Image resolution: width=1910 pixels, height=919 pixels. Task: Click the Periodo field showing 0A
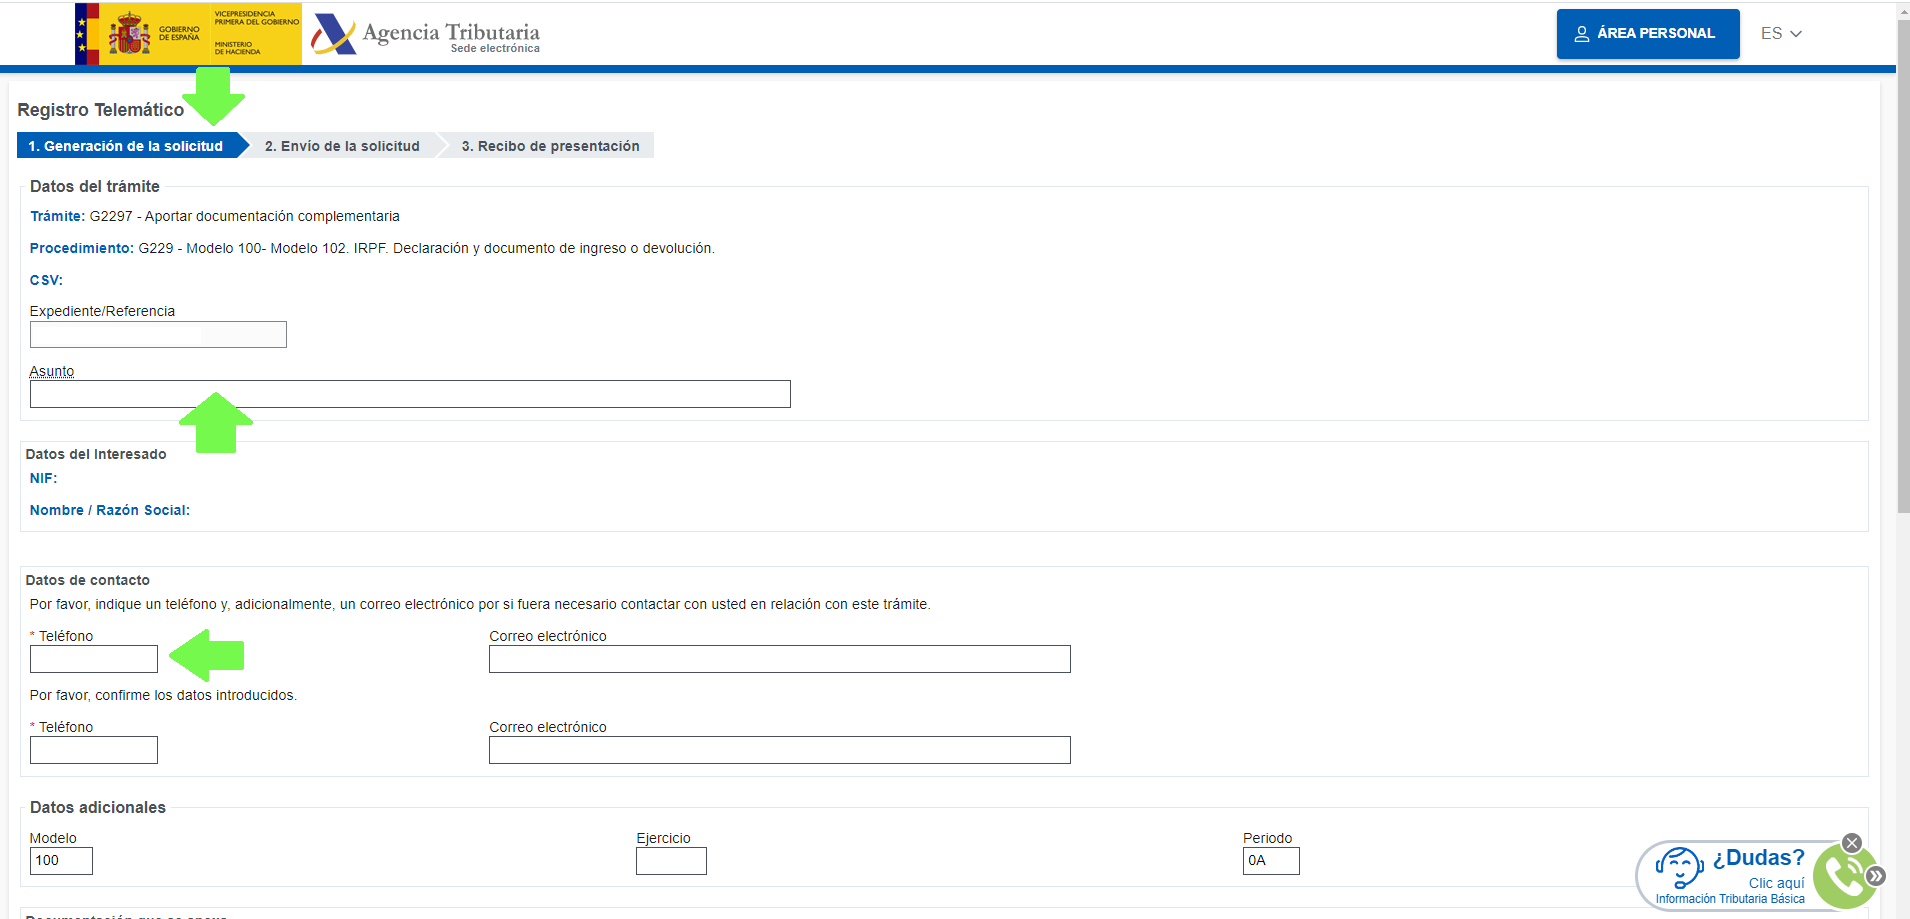tap(1270, 861)
